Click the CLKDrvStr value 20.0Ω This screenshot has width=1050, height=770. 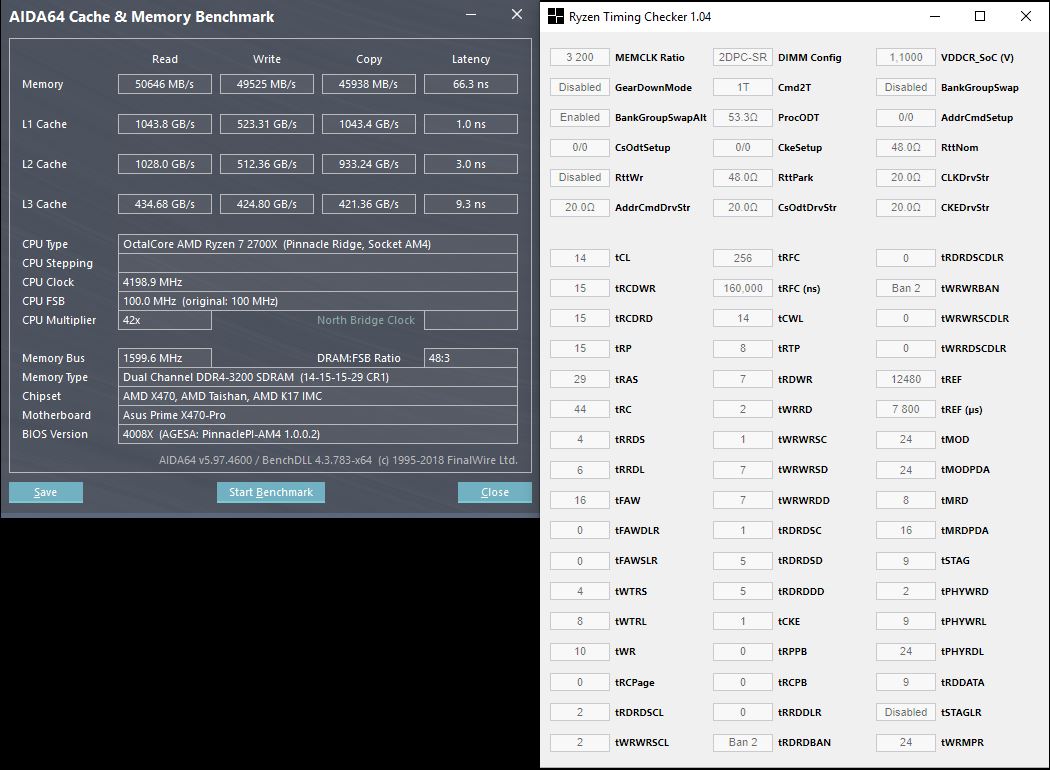(x=905, y=177)
